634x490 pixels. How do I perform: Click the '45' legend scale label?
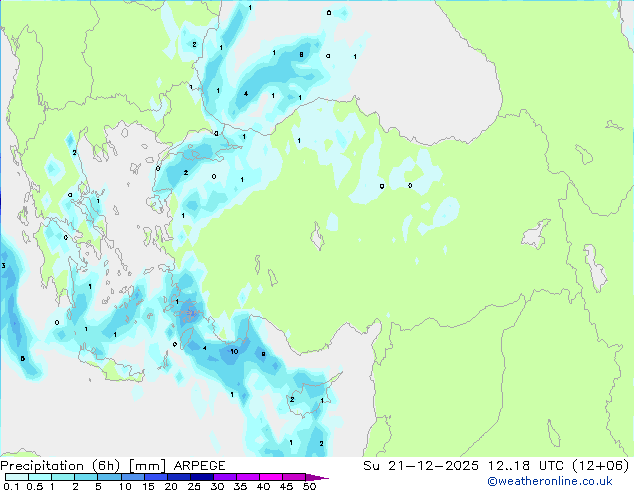pos(286,486)
